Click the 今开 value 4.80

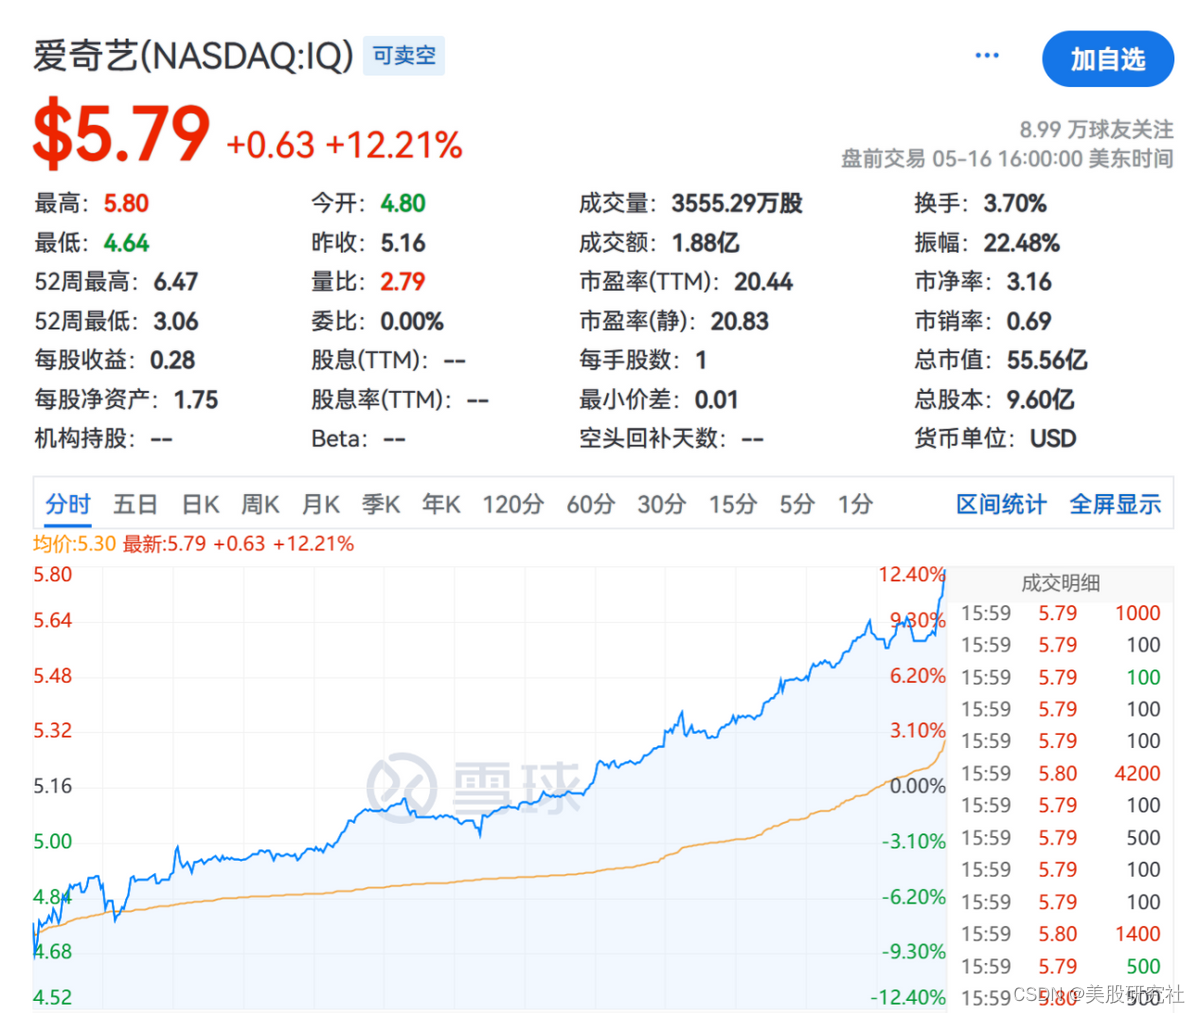tap(403, 204)
